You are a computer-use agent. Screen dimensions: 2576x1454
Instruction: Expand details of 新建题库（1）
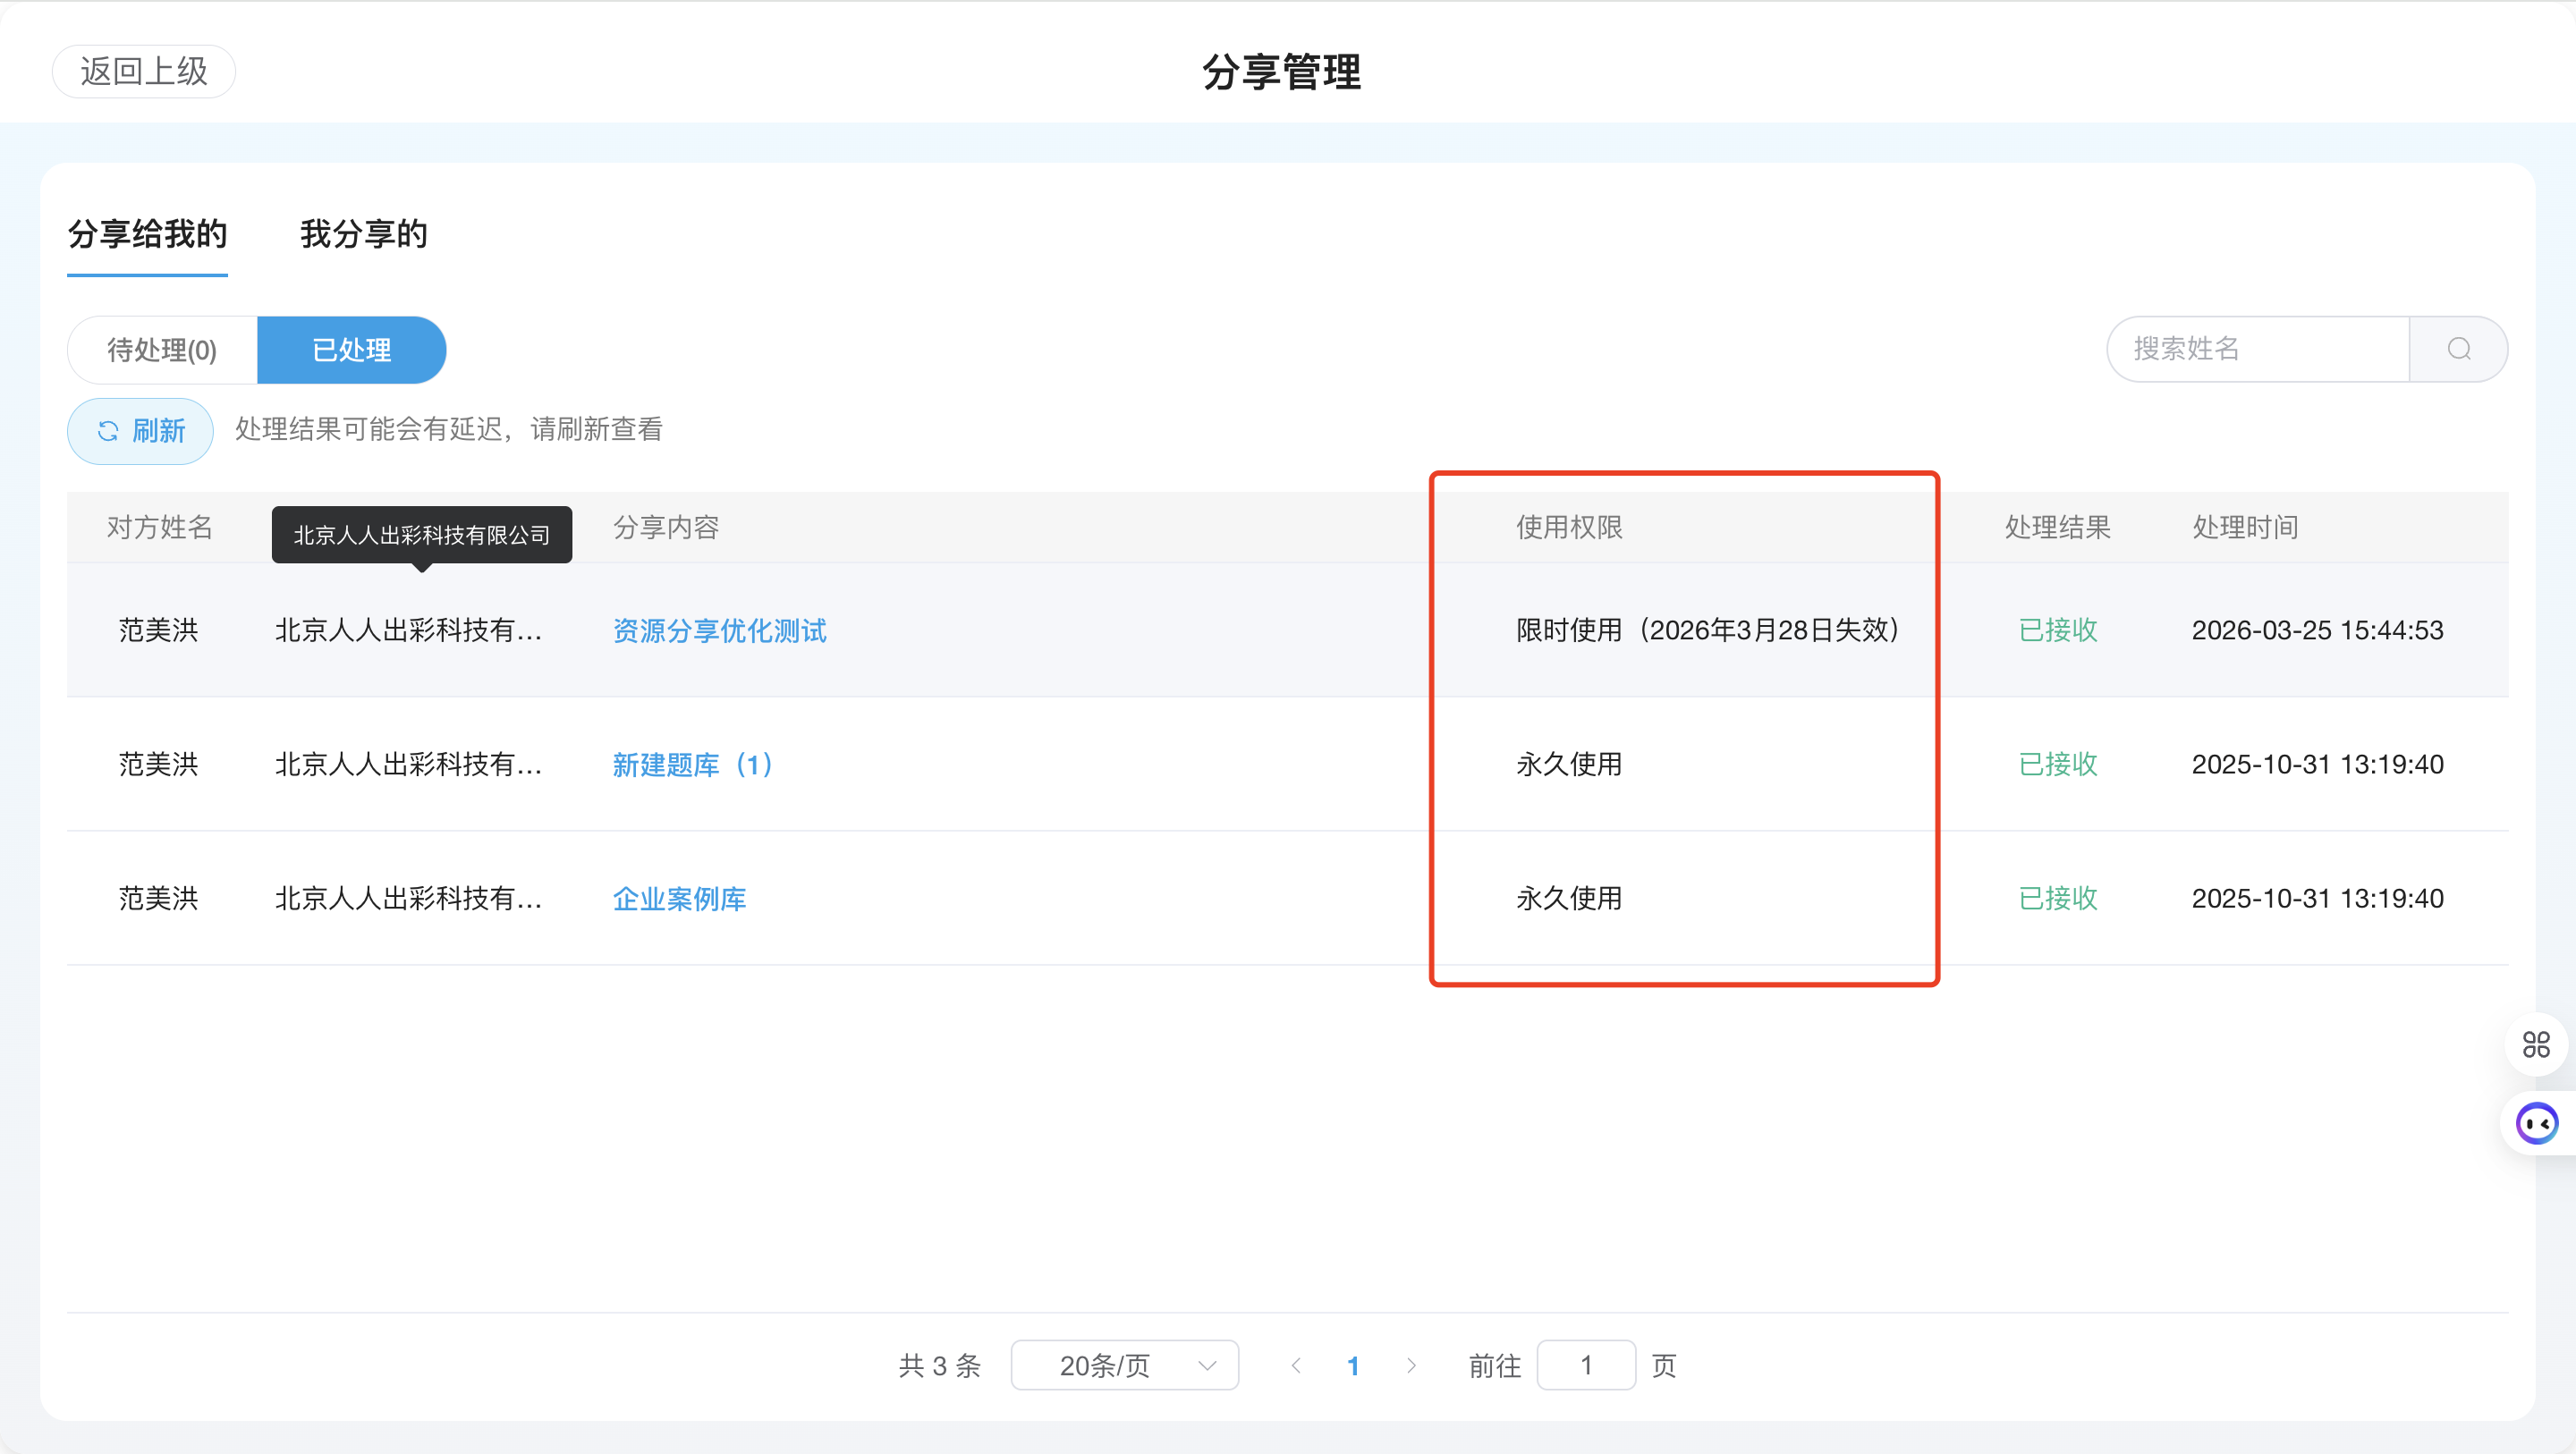[x=692, y=764]
